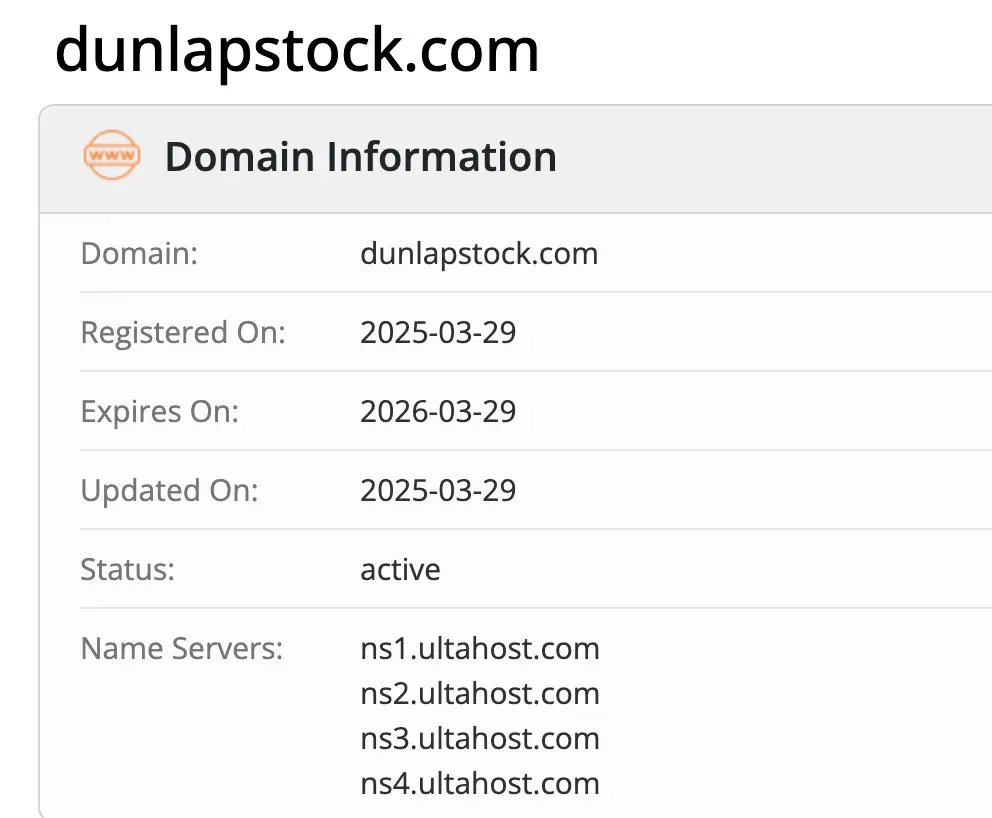992x818 pixels.
Task: Click the Registered On: label
Action: pyautogui.click(x=184, y=333)
